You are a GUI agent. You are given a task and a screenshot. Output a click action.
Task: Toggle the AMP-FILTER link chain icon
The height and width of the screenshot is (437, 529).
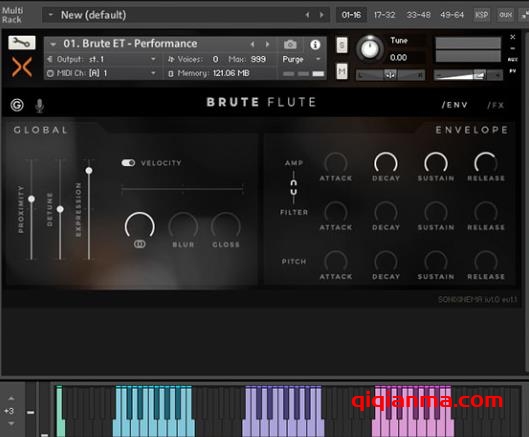pos(294,187)
